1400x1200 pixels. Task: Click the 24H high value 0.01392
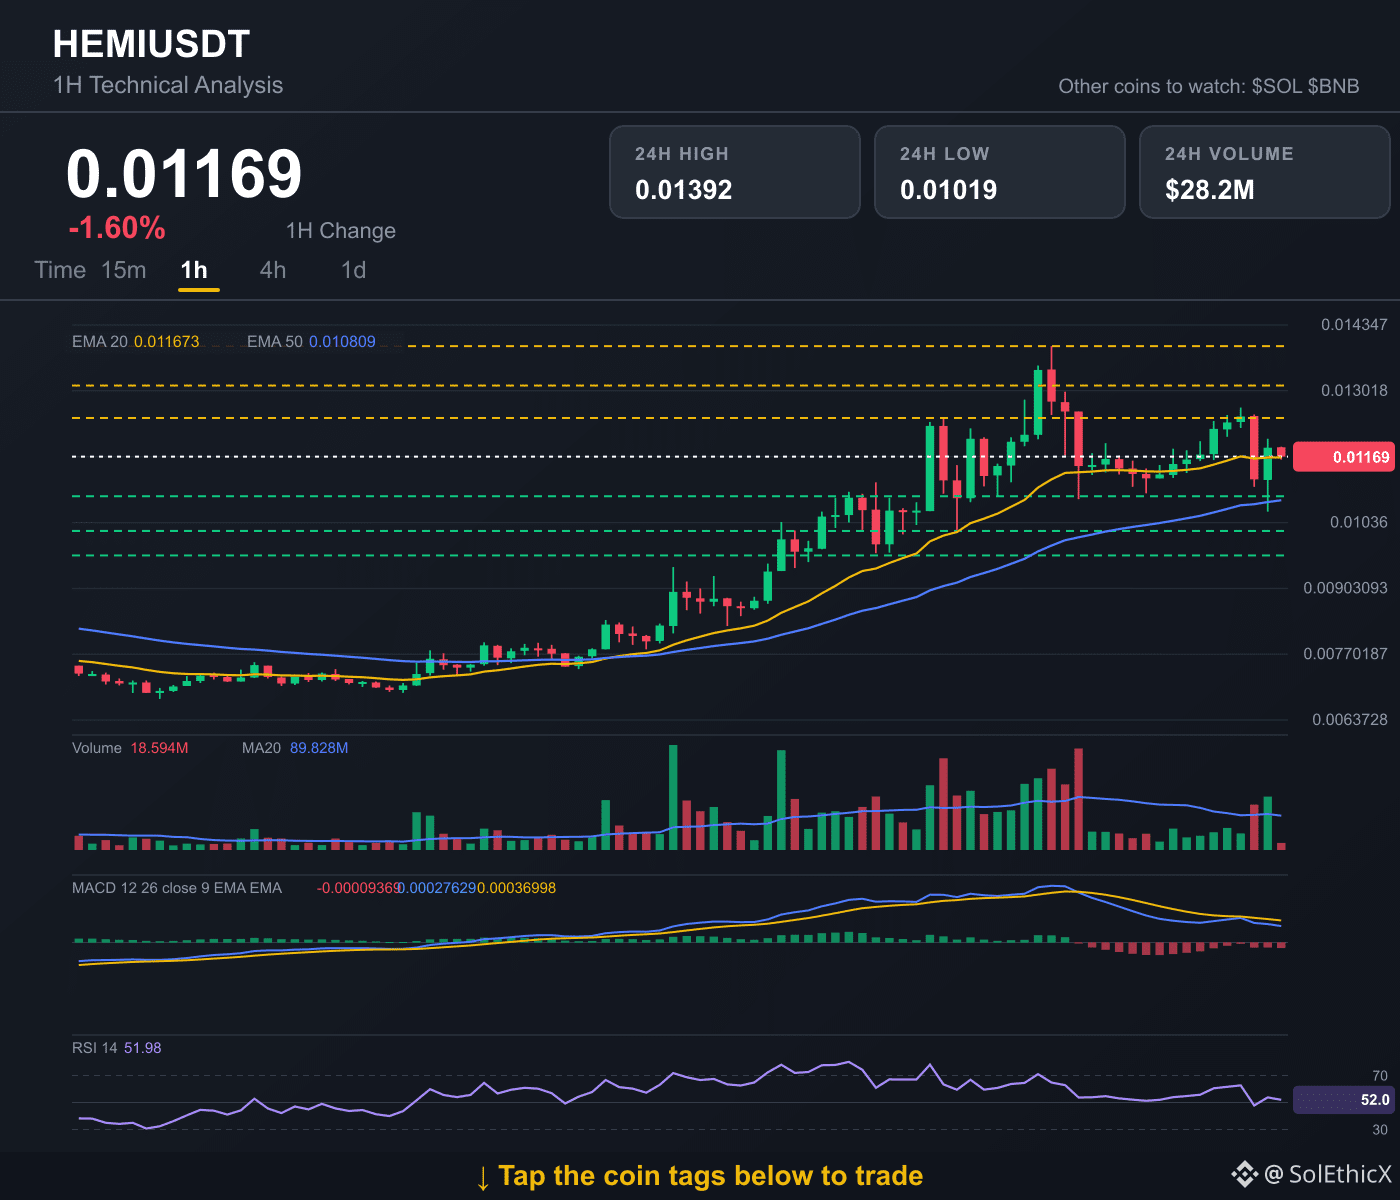(684, 190)
